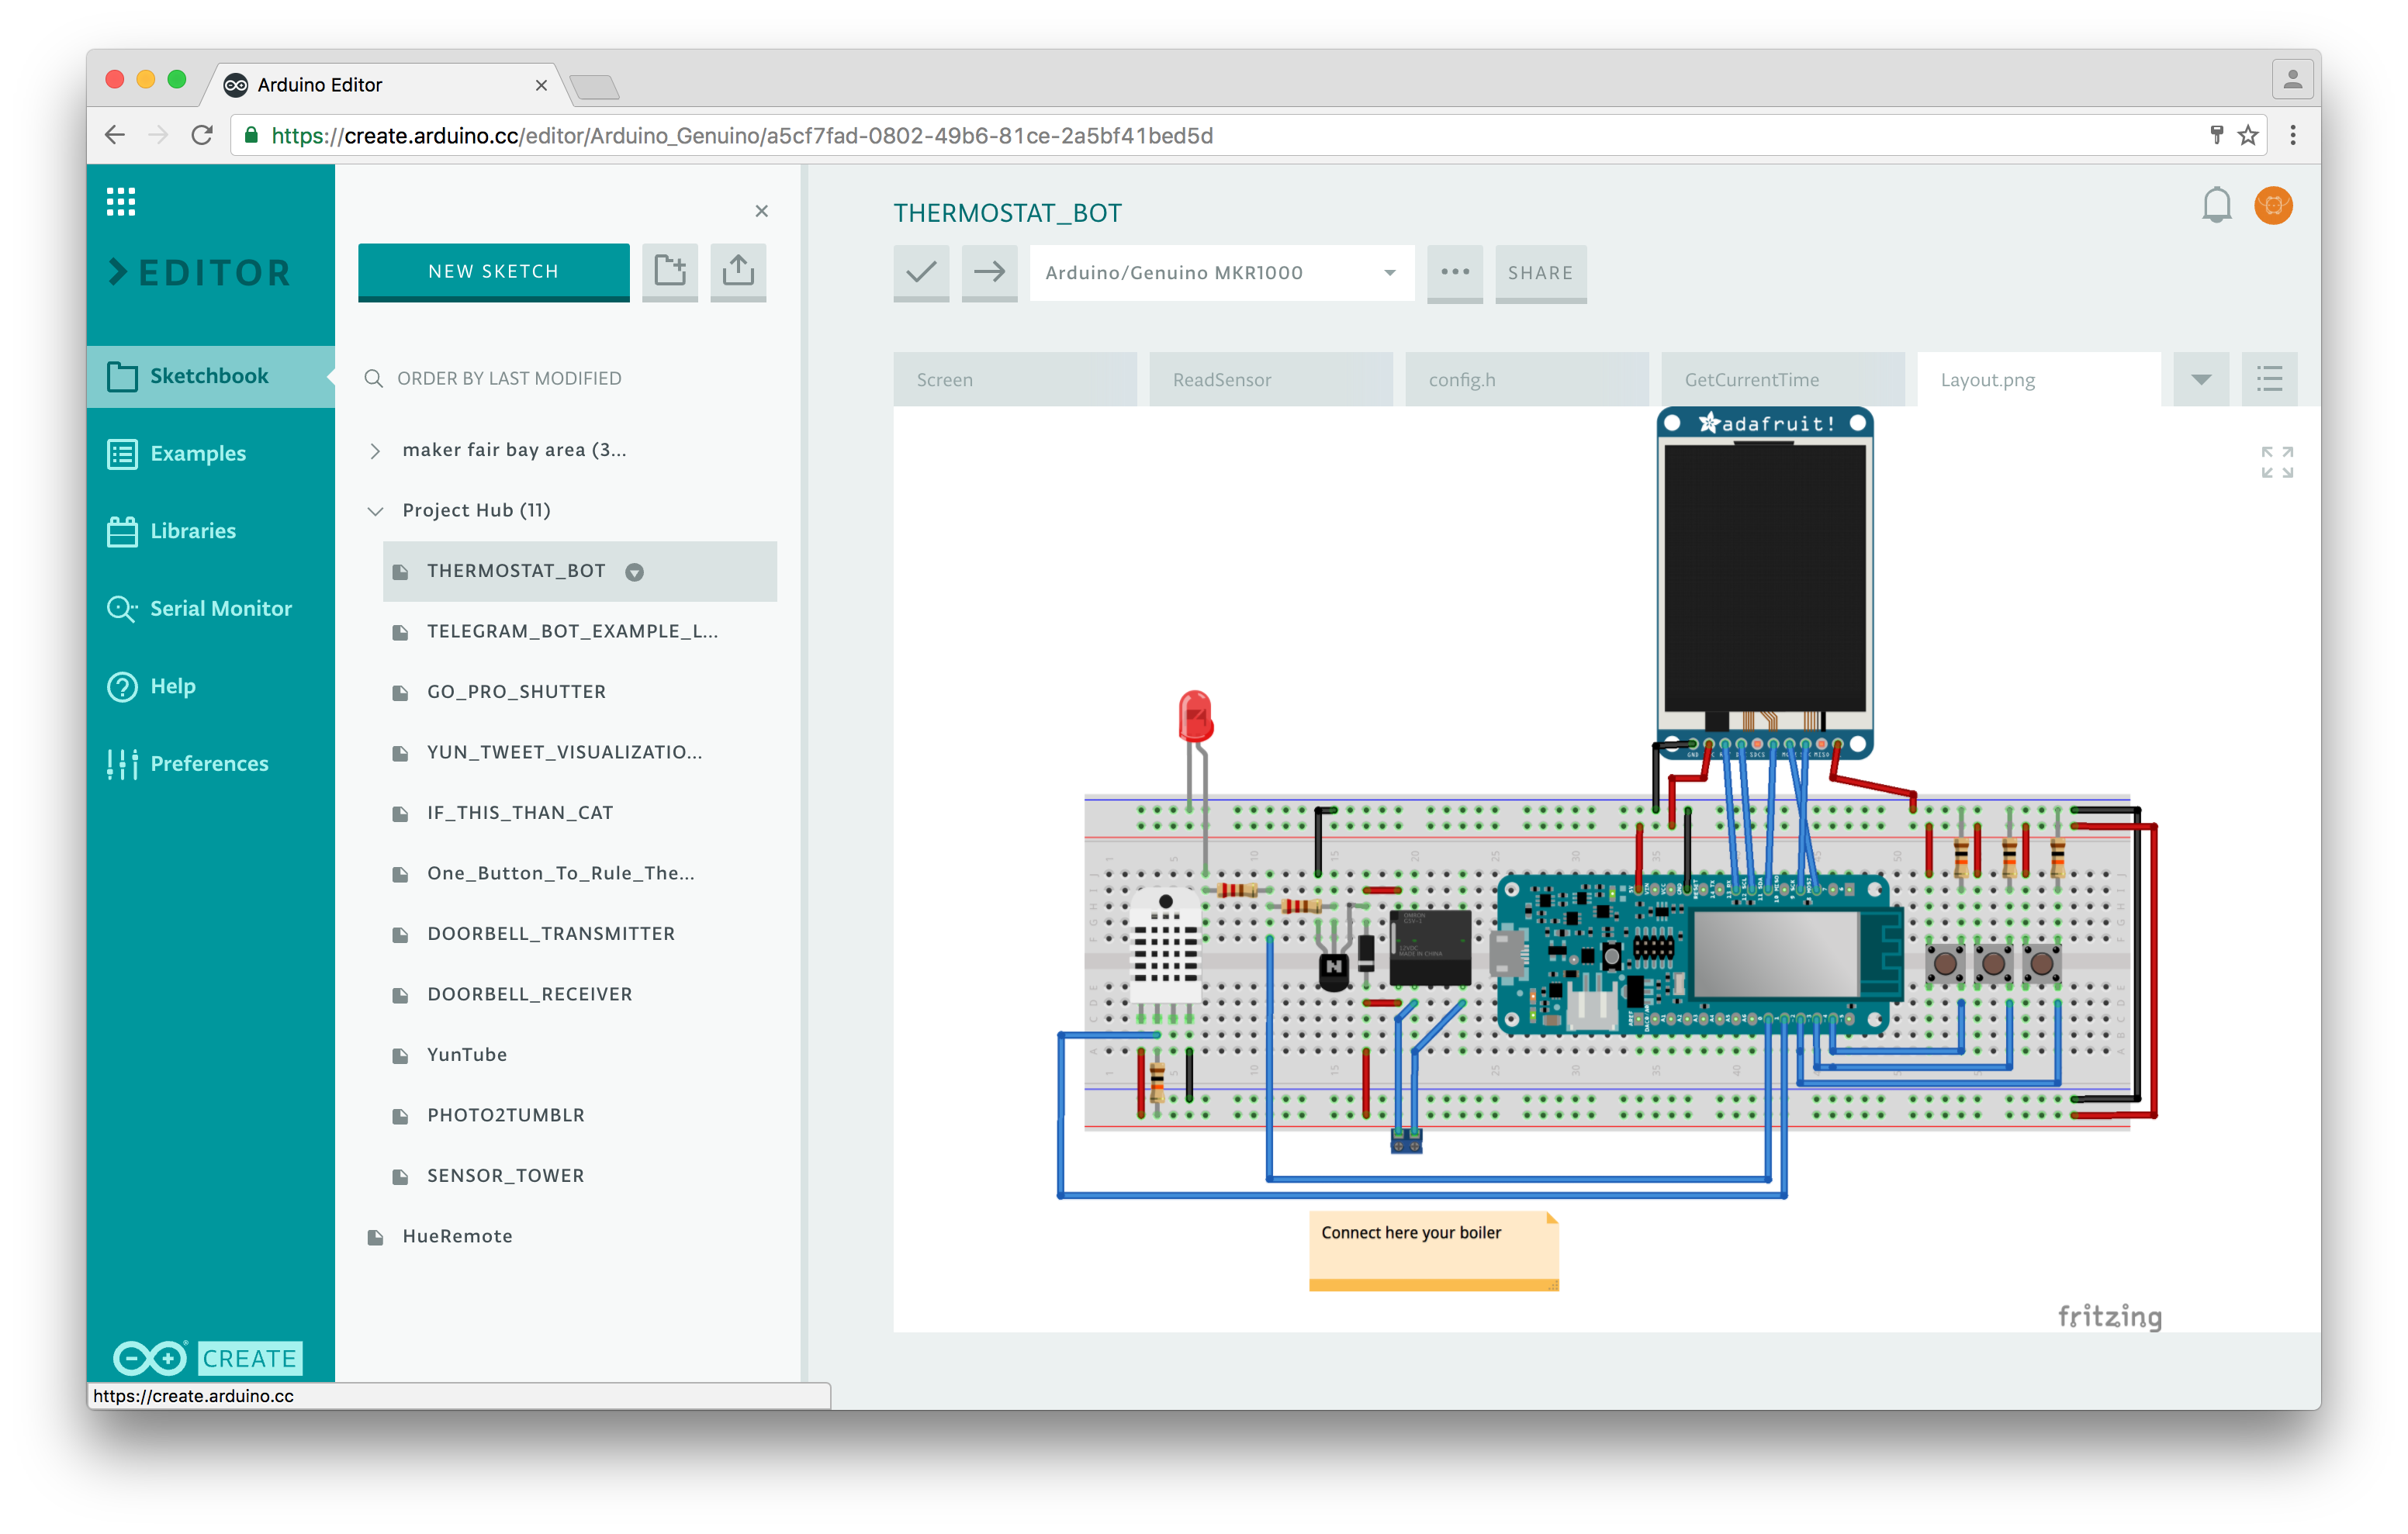Select the Arduino/Genuino MRK1000 dropdown
Image resolution: width=2408 pixels, height=1534 pixels.
click(x=1216, y=271)
